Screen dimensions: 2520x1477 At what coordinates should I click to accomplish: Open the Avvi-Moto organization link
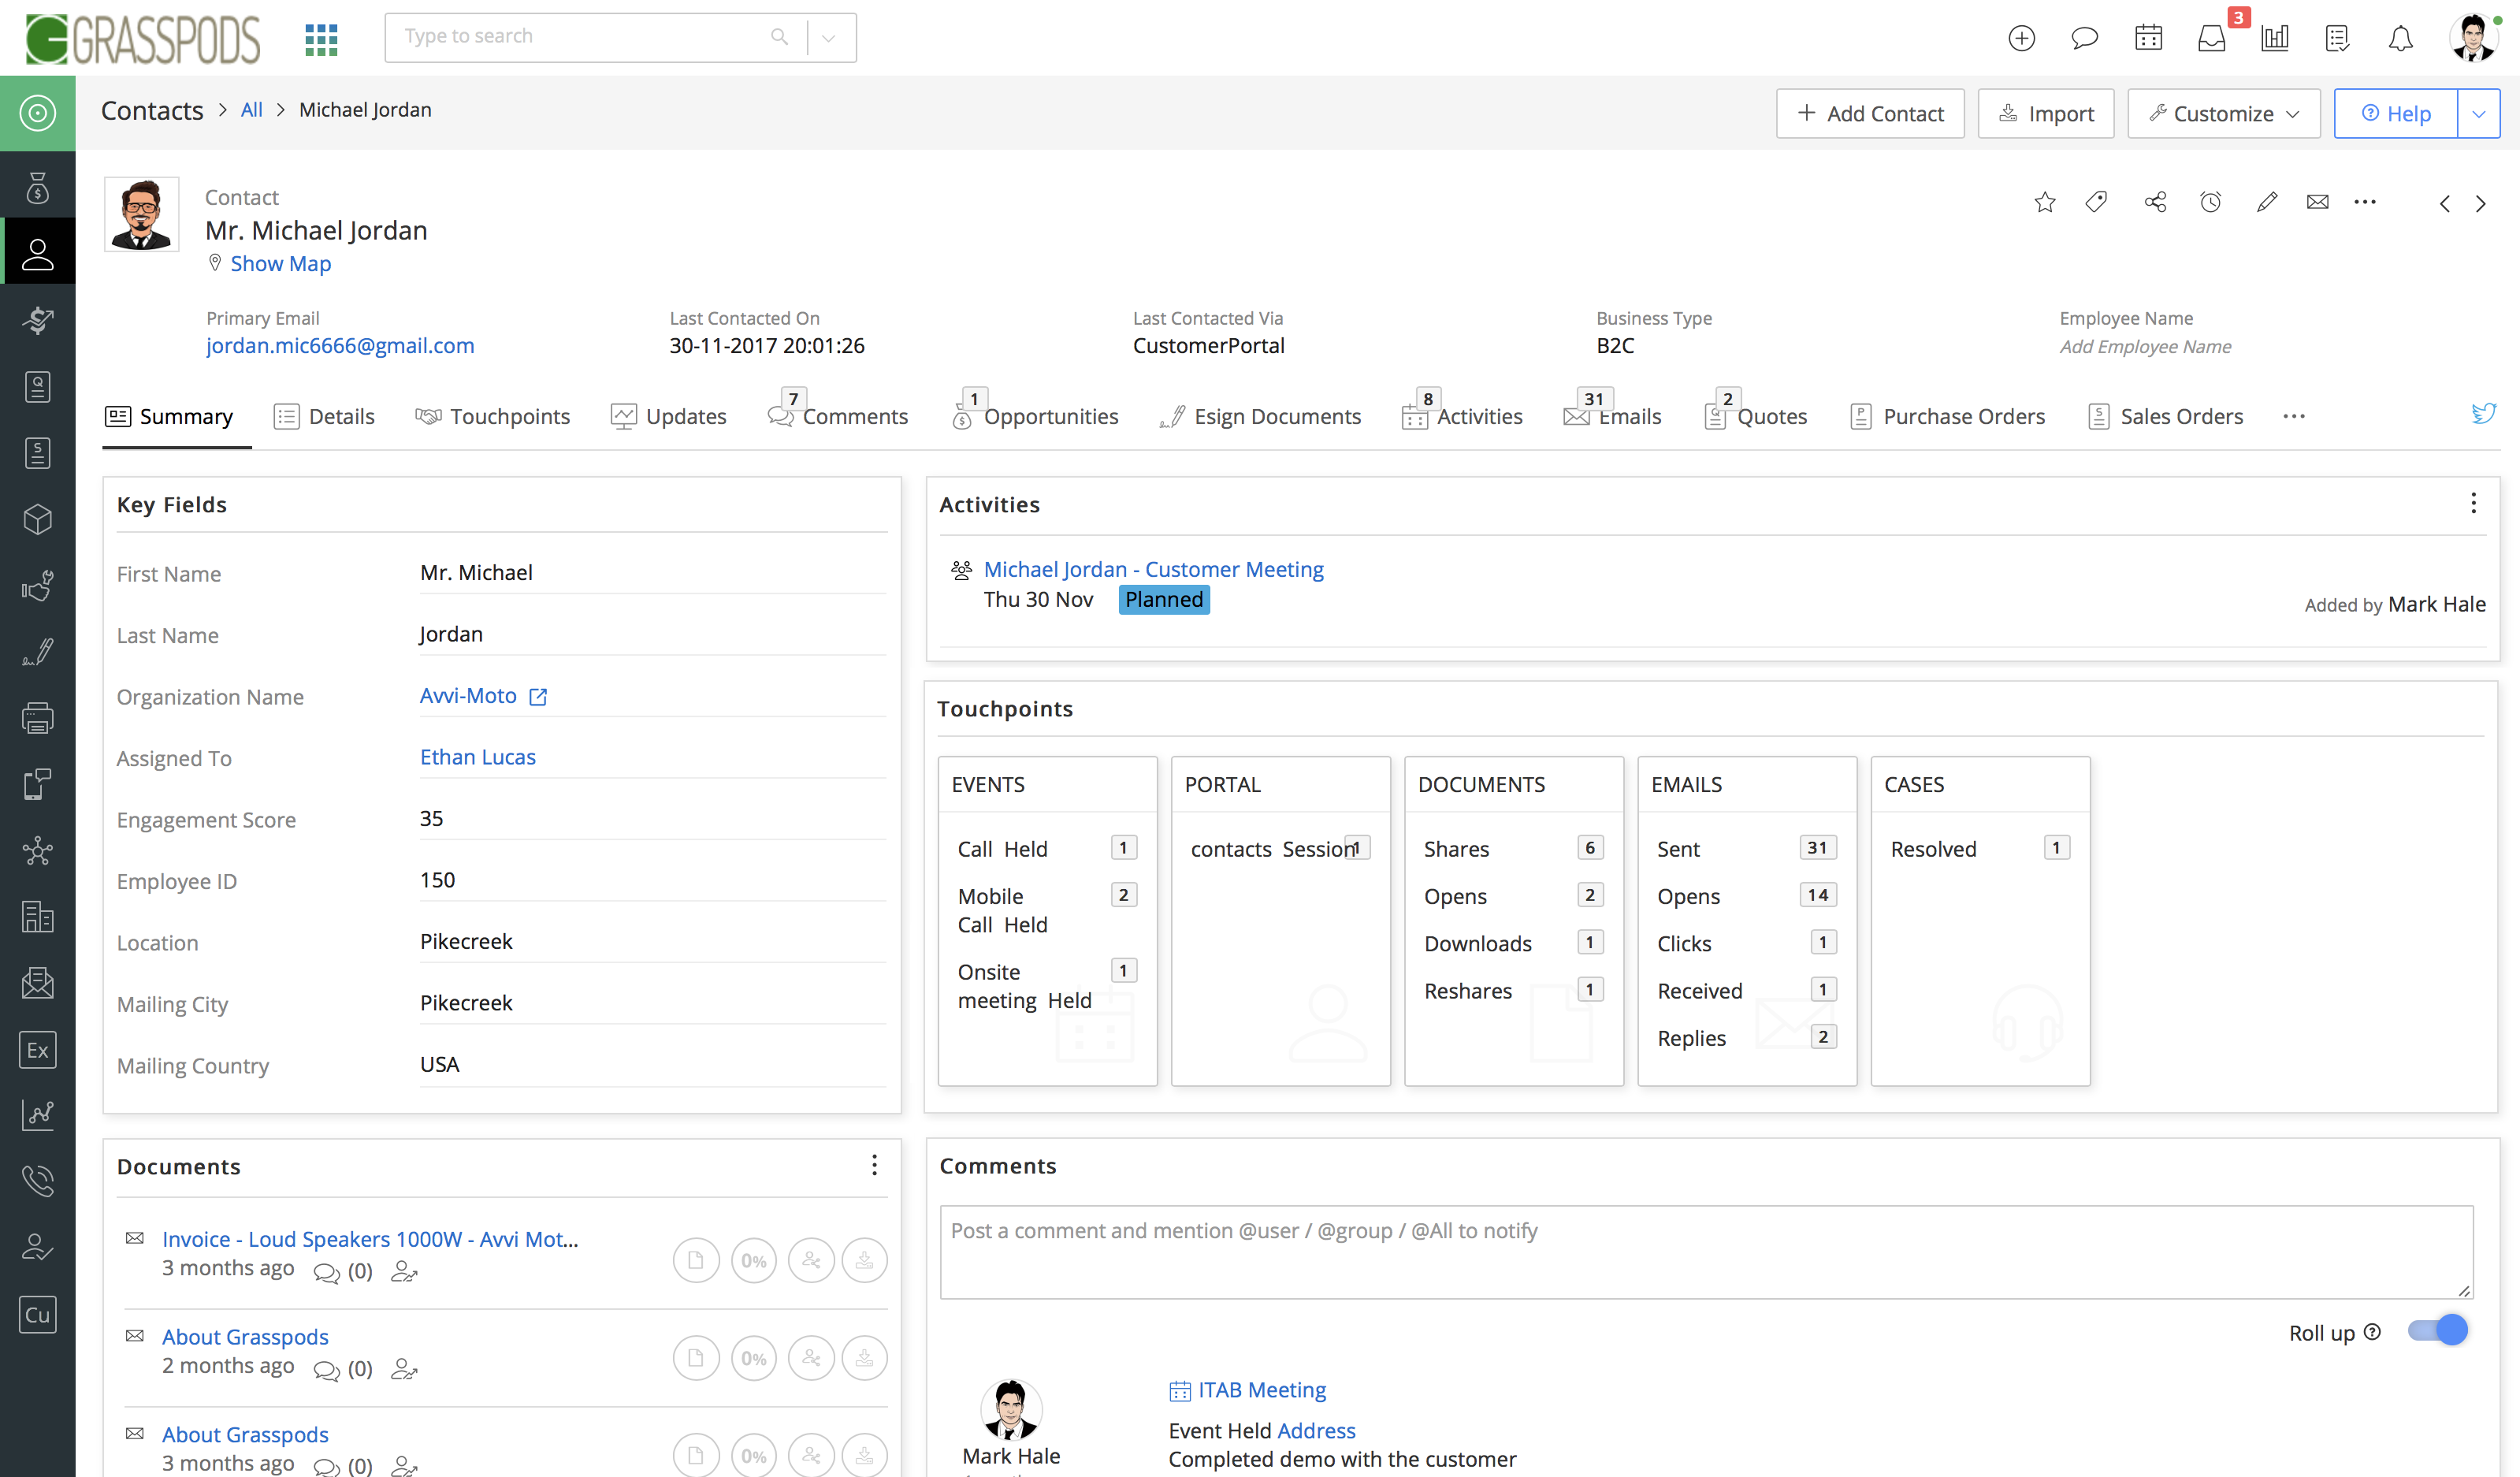tap(468, 696)
